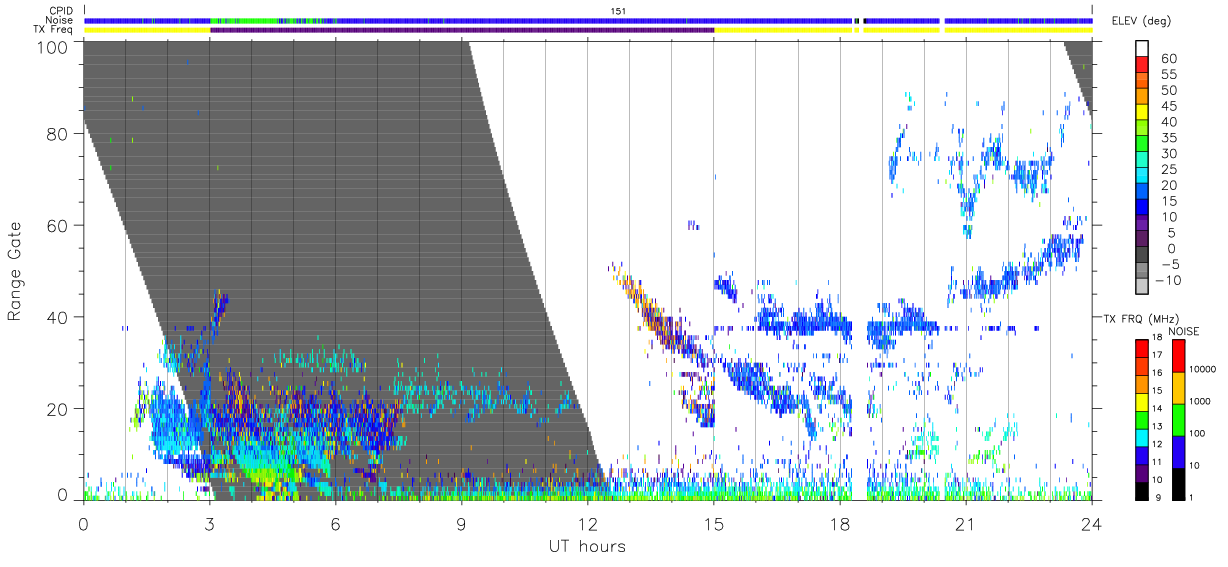Select the yellow 40–45 swatch in ELEV colorbar
Image resolution: width=1228 pixels, height=567 pixels.
click(x=1143, y=114)
